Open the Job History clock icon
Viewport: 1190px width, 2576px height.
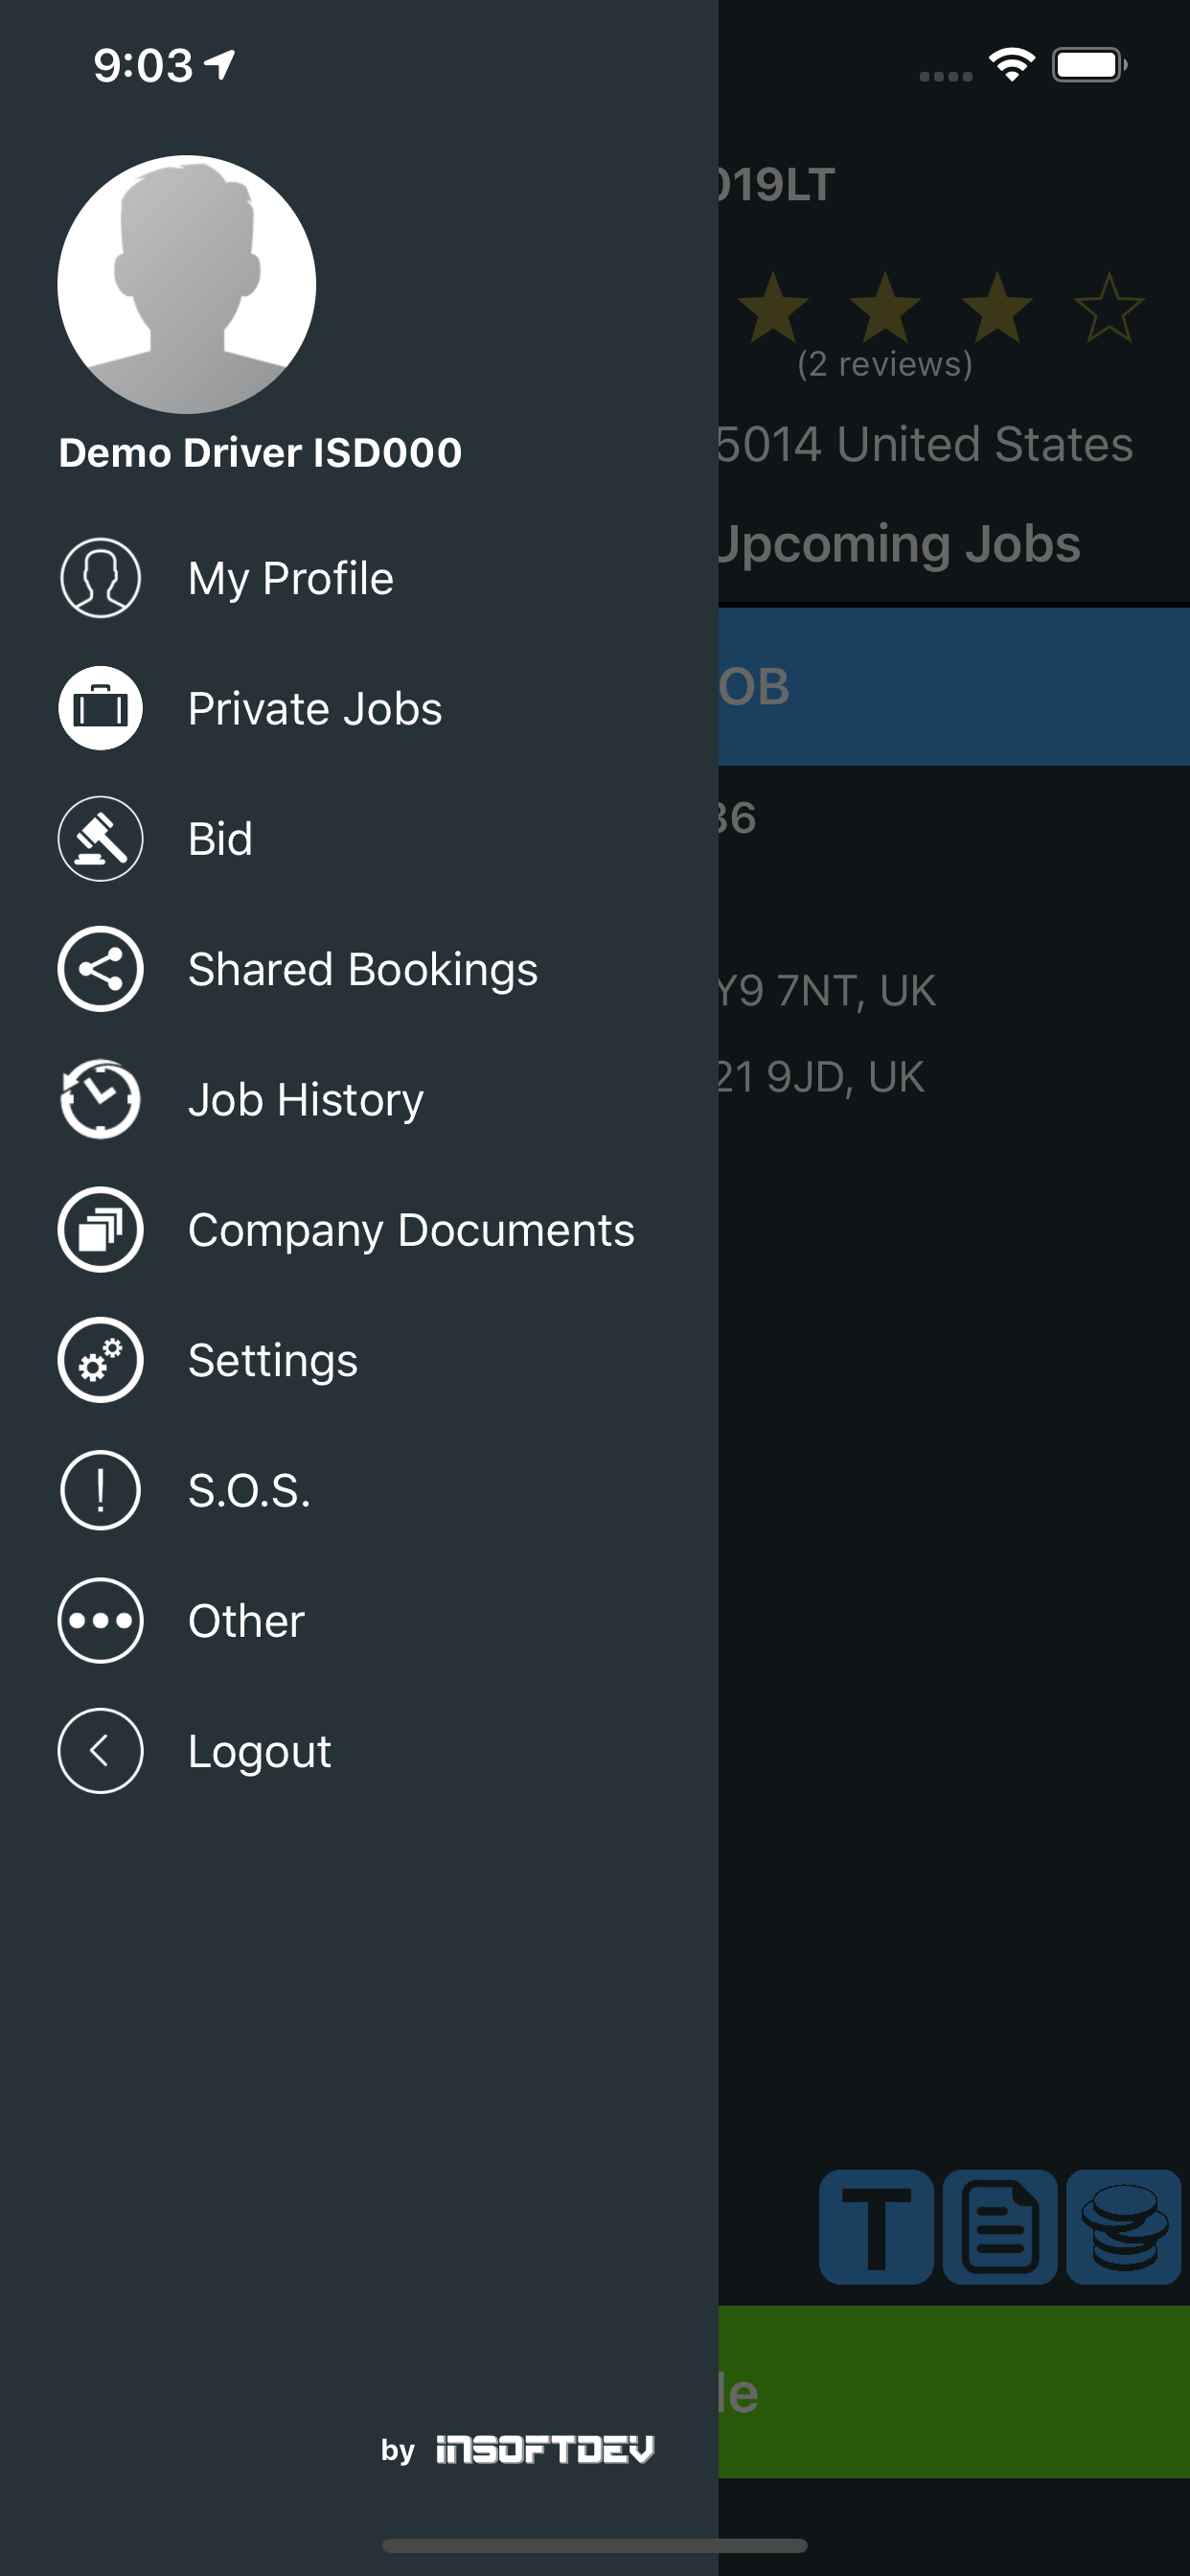pos(100,1099)
